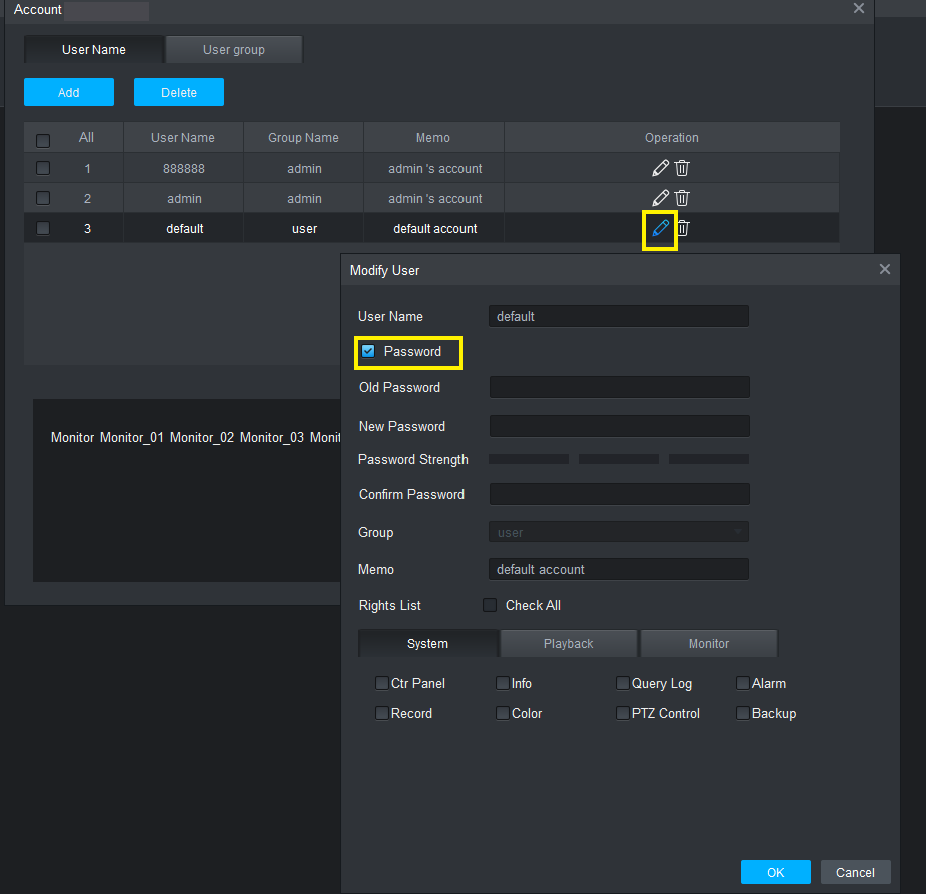Viewport: 926px width, 894px height.
Task: Focus the Memo field with default account
Action: (x=619, y=569)
